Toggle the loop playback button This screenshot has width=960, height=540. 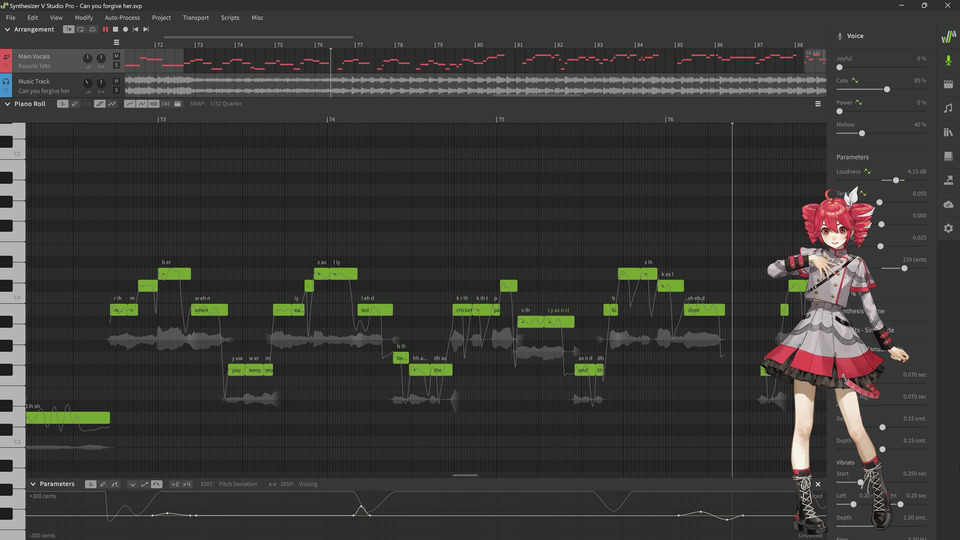(80, 29)
